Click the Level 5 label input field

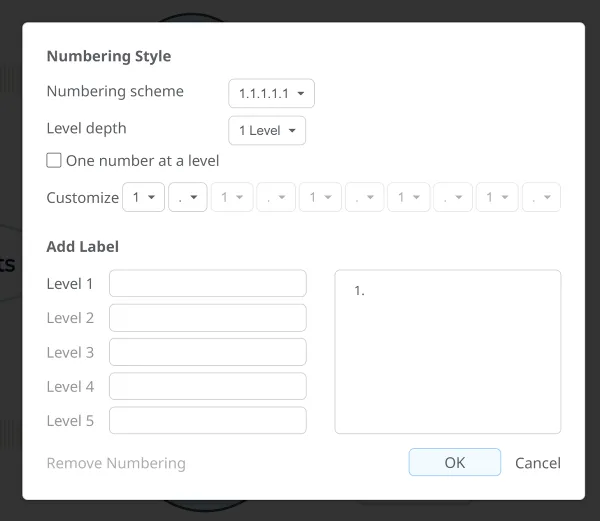point(207,420)
